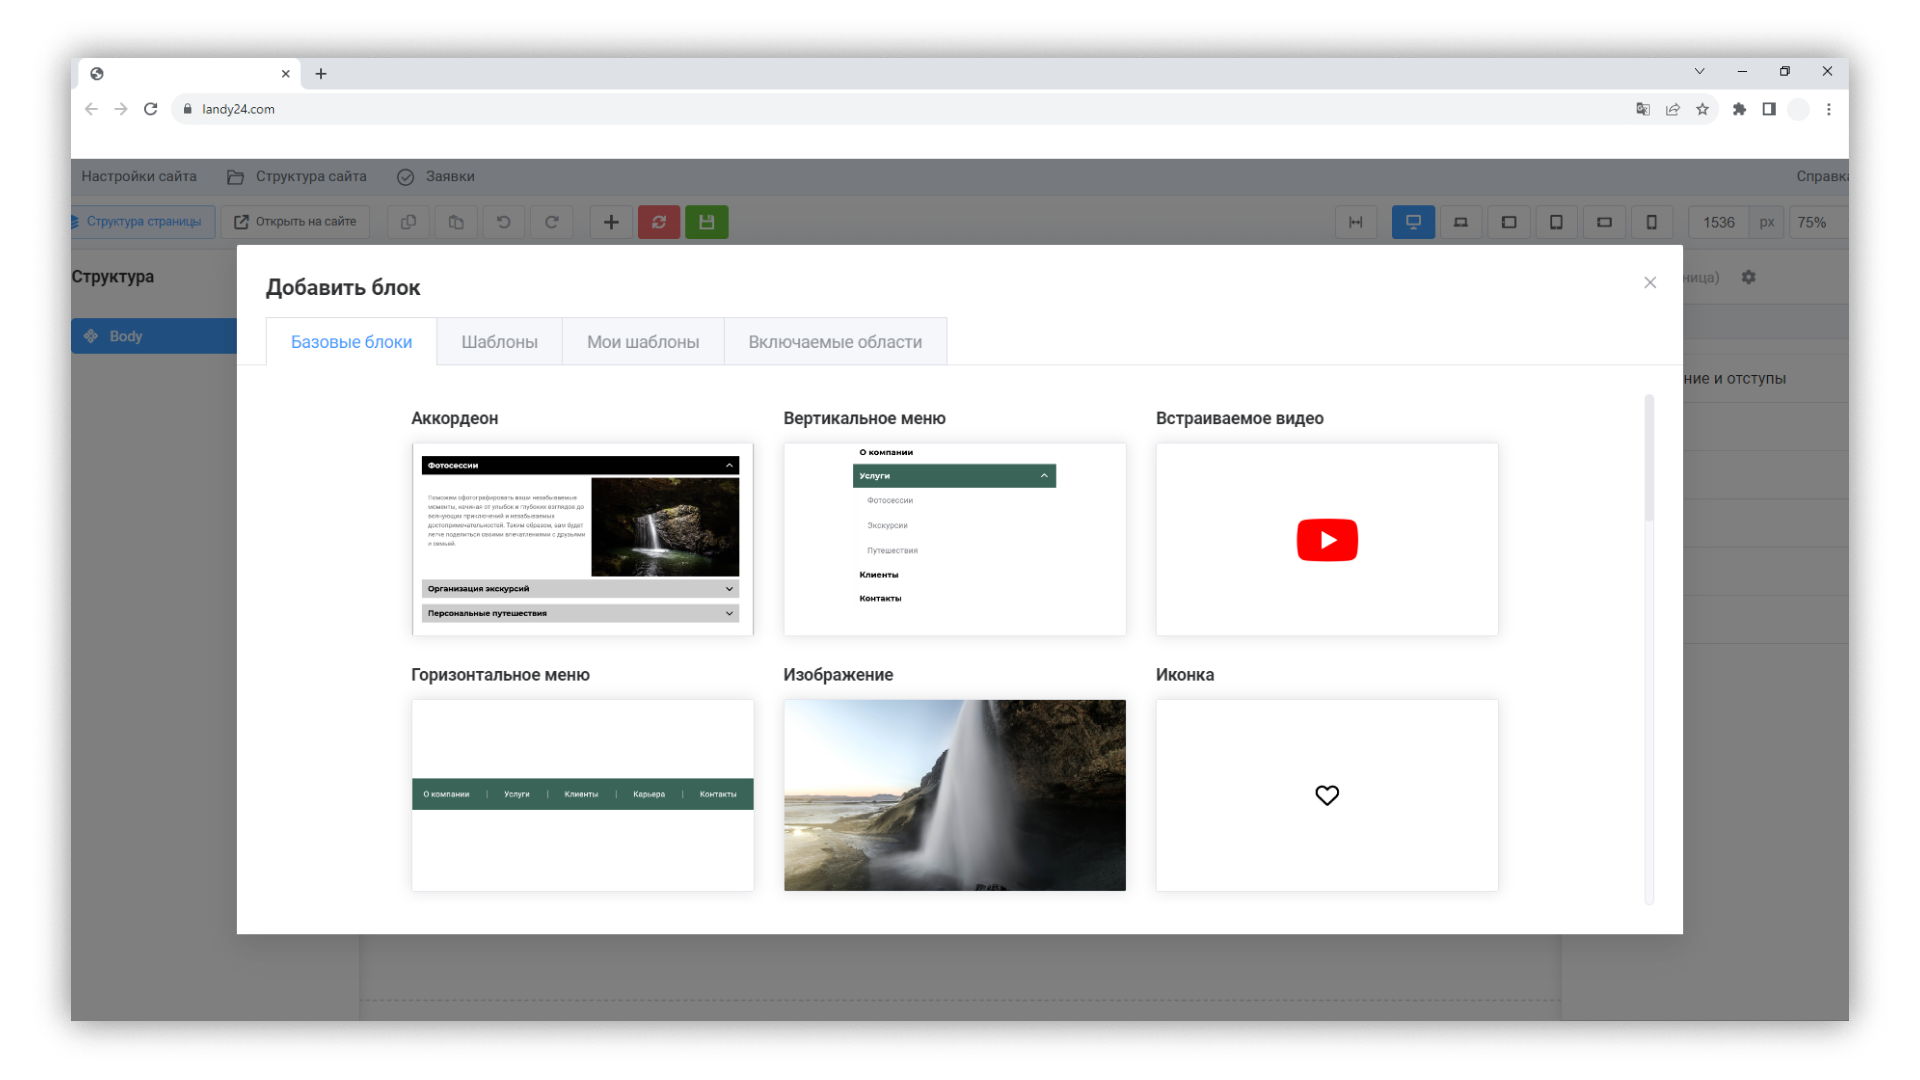The height and width of the screenshot is (1080, 1920).
Task: Click the Структура страницы button
Action: (x=143, y=222)
